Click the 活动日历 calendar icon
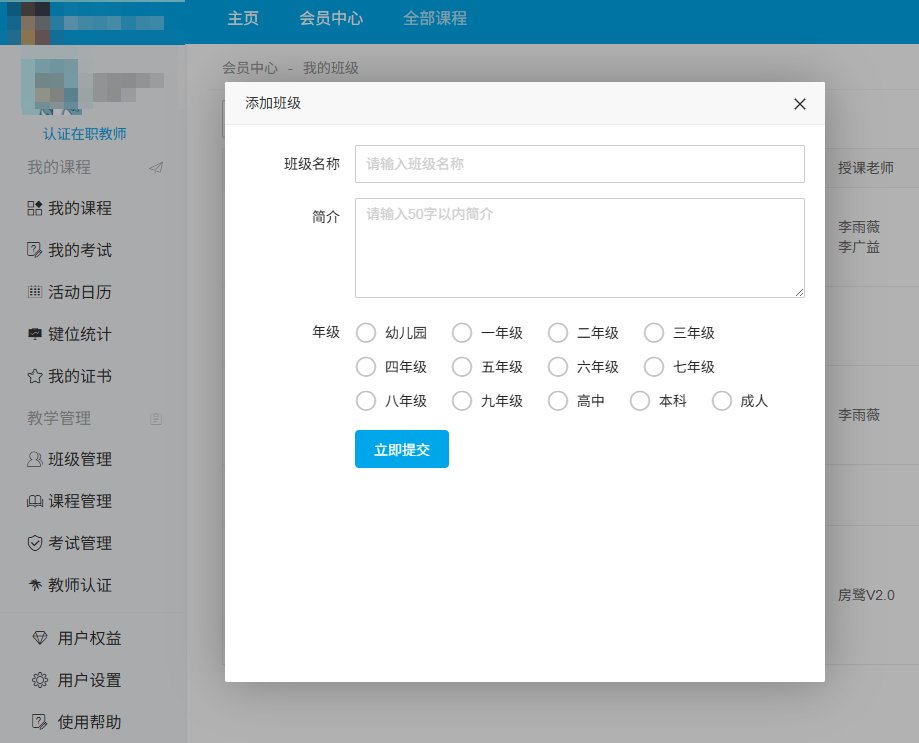 tap(34, 293)
